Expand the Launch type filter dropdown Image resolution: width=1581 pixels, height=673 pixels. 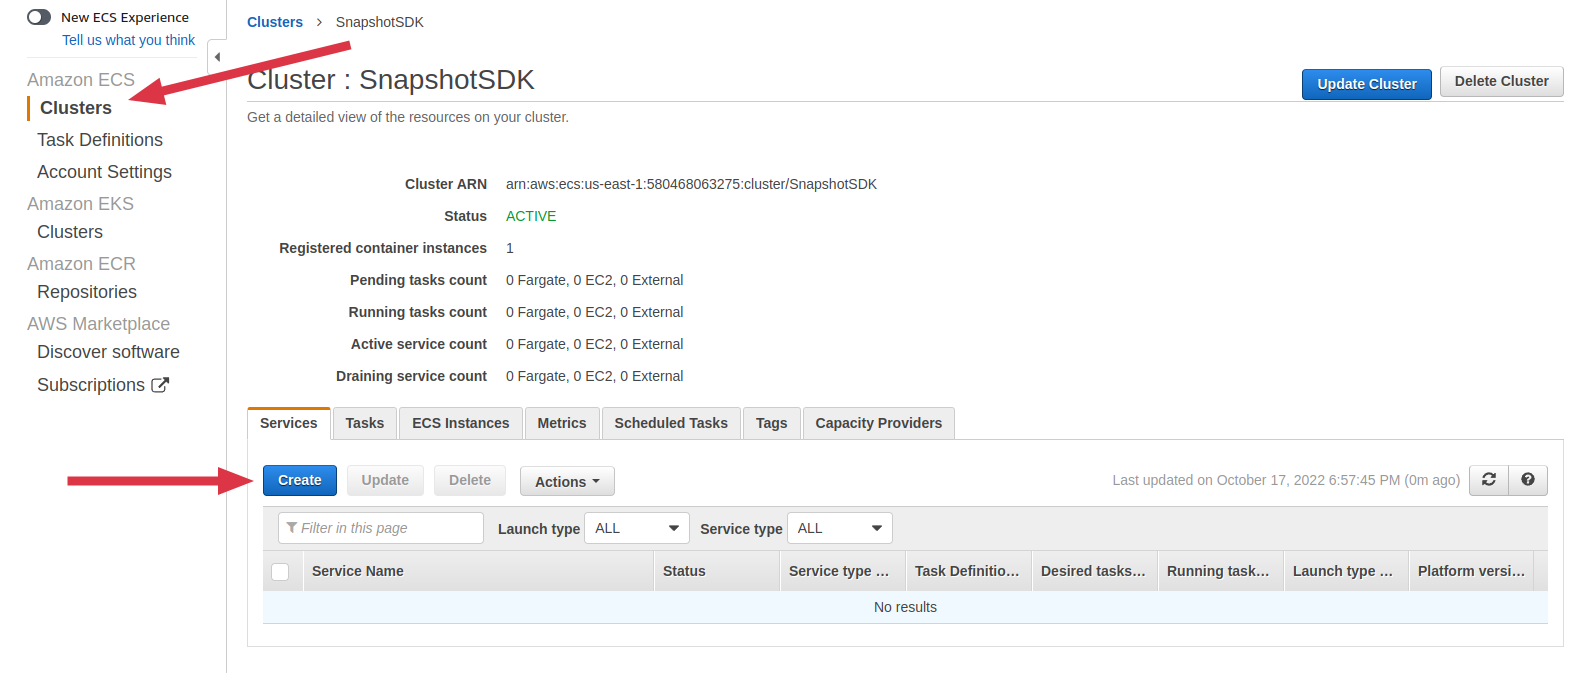[636, 528]
